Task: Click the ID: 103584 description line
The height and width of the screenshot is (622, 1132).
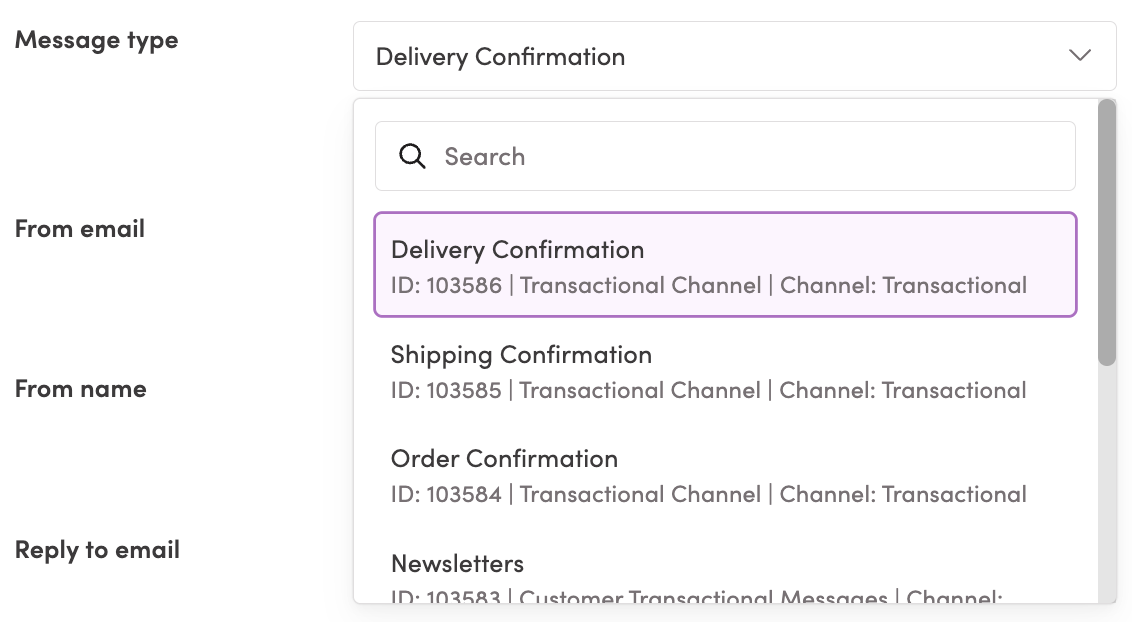Action: (708, 495)
